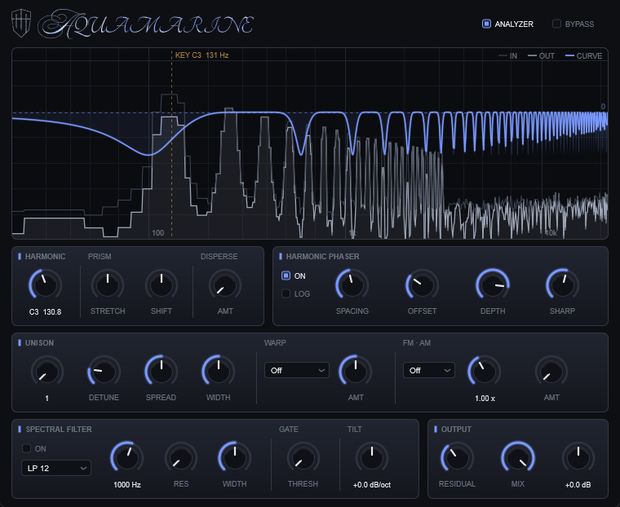Click the FM ratio 1.00 x knob
The height and width of the screenshot is (507, 620).
coord(484,372)
